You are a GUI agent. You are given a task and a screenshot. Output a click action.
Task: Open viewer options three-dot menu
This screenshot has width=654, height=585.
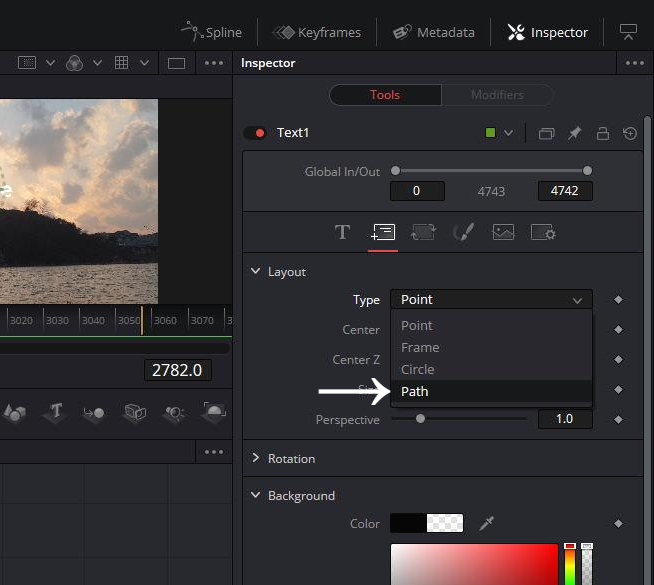point(214,63)
